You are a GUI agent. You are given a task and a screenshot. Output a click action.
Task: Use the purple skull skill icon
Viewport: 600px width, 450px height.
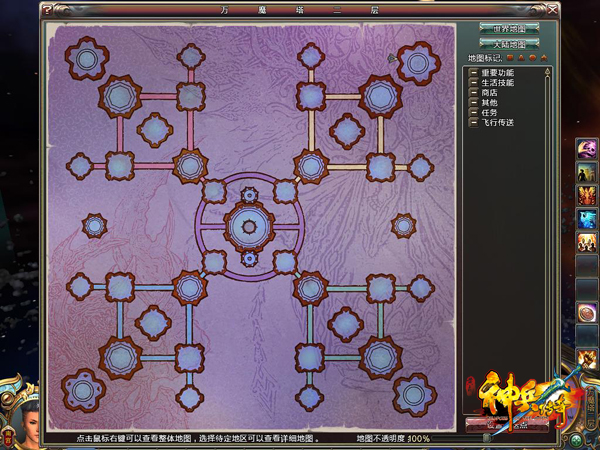pyautogui.click(x=587, y=149)
